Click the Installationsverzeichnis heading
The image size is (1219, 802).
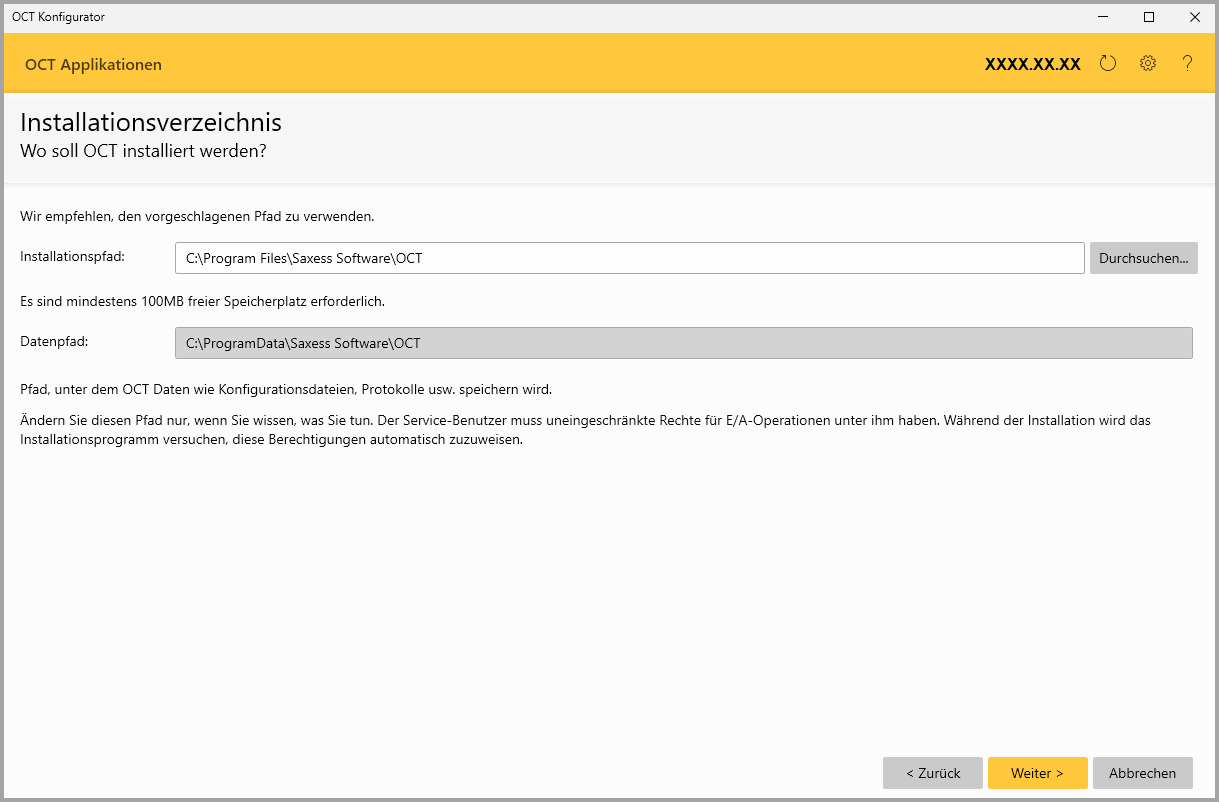pos(151,122)
